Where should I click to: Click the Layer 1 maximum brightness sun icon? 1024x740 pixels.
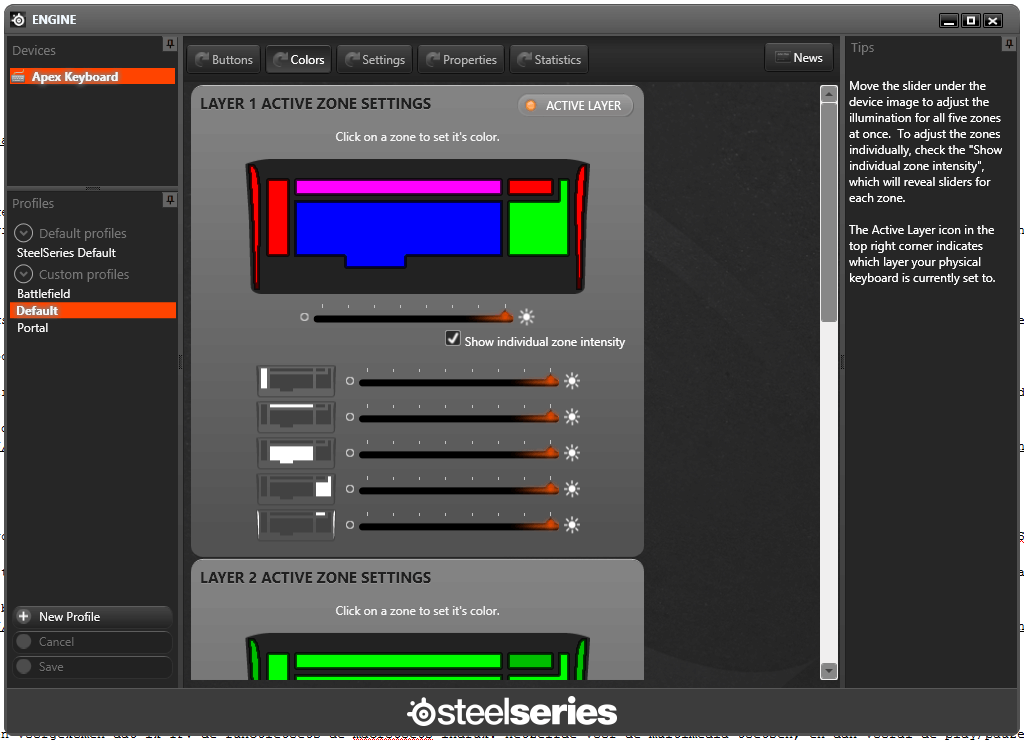click(x=526, y=317)
